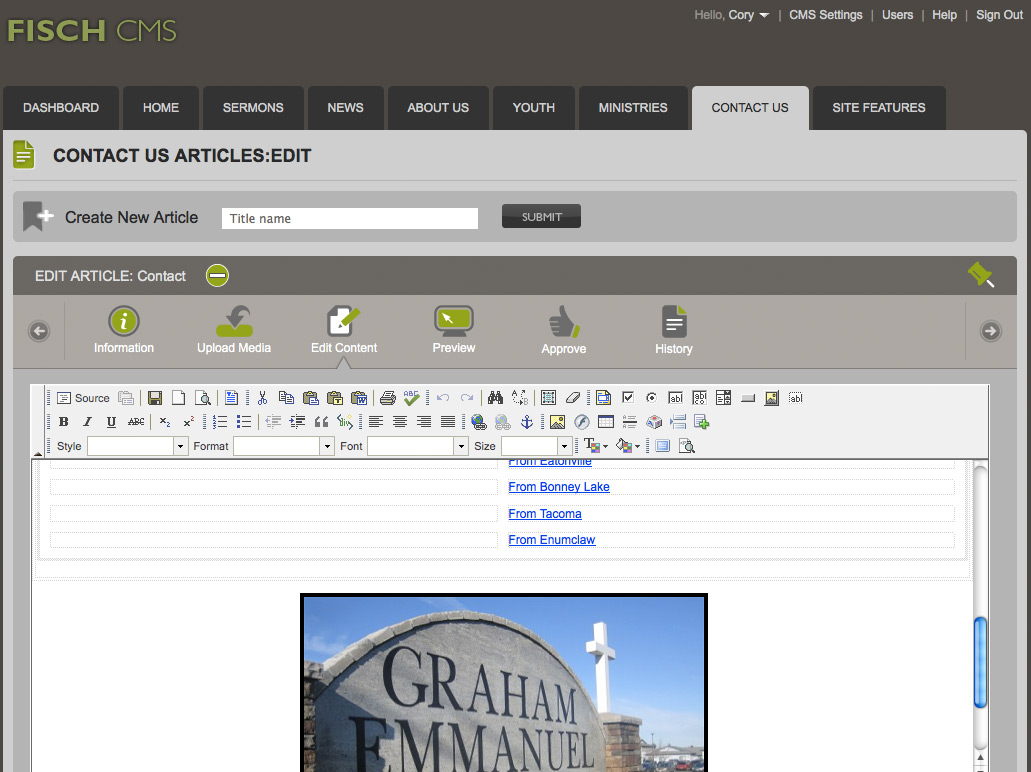Insert a checkbox form field
This screenshot has width=1031, height=772.
628,398
